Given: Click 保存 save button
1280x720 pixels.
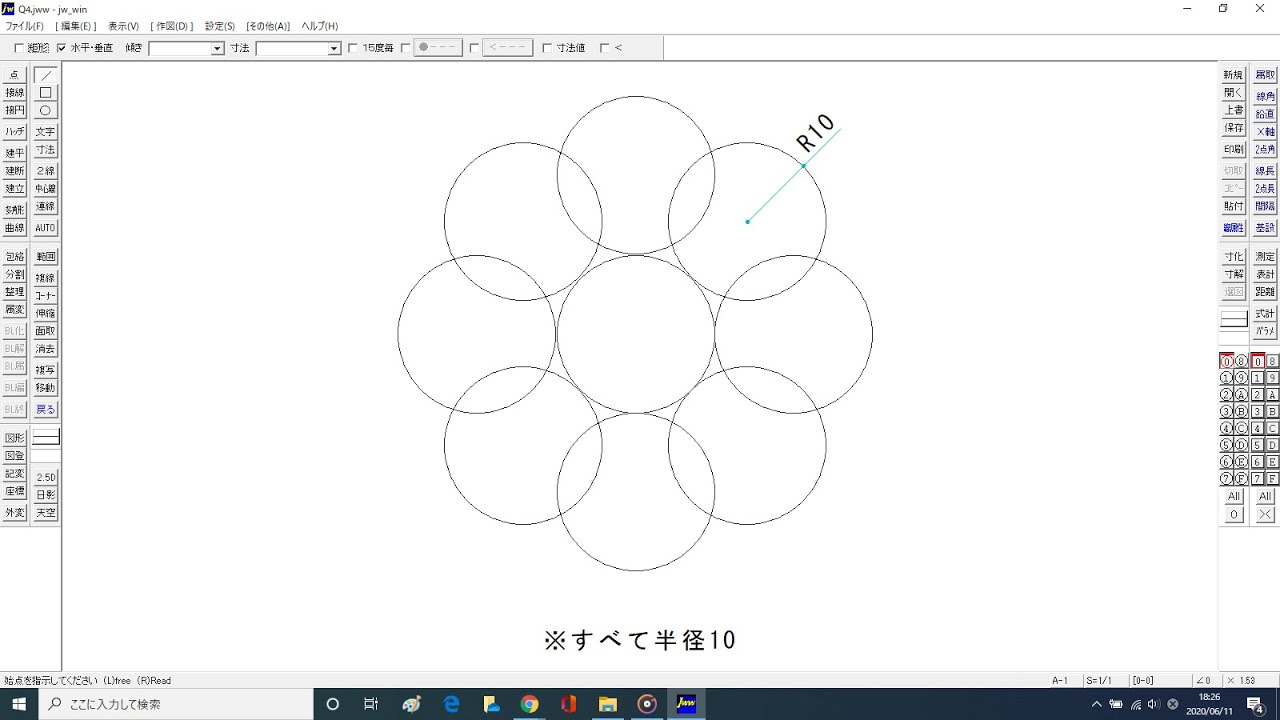Looking at the screenshot, I should (1233, 128).
